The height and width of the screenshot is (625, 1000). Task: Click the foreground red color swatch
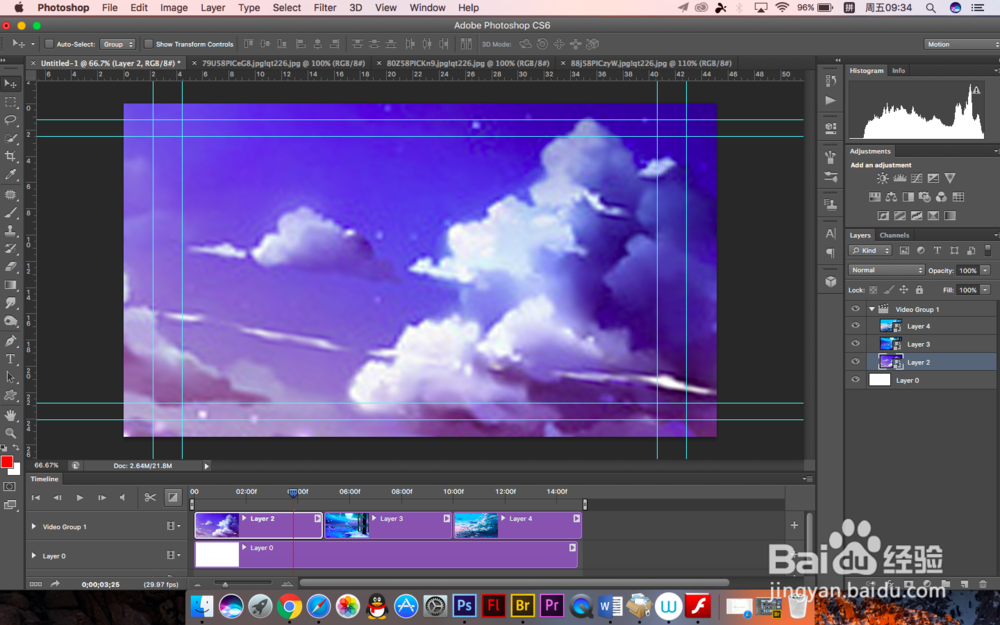coord(7,462)
